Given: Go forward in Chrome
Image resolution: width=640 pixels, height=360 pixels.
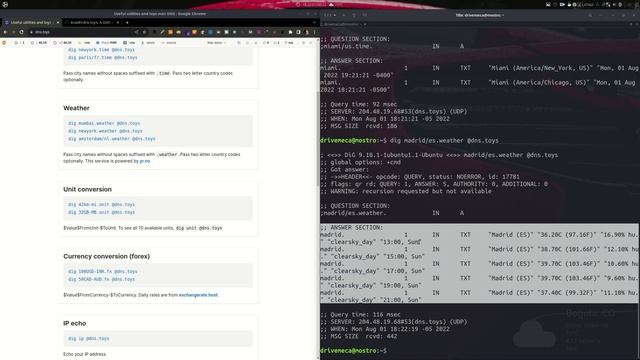Looking at the screenshot, I should (13, 32).
